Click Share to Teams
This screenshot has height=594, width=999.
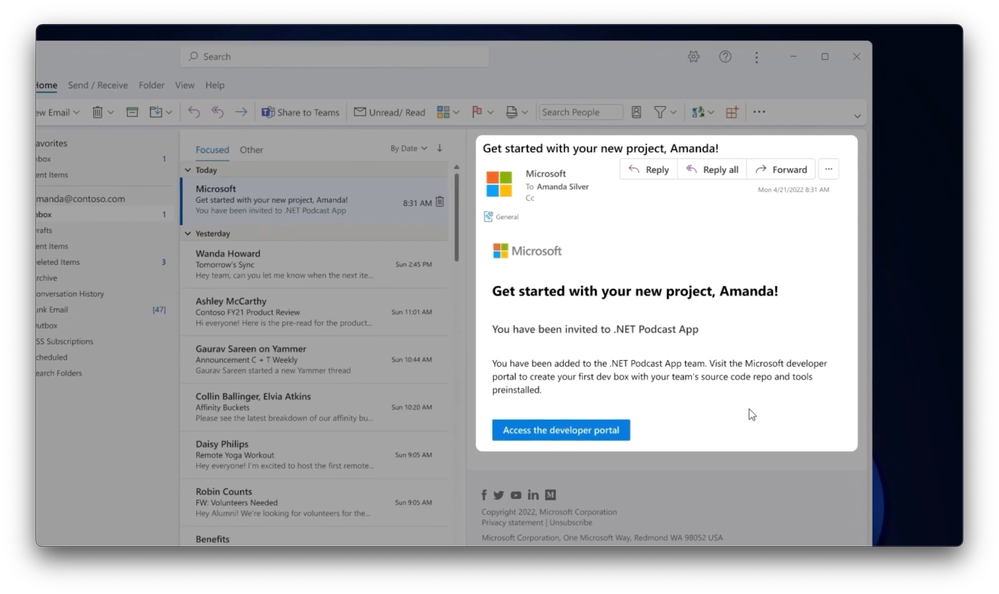(301, 112)
